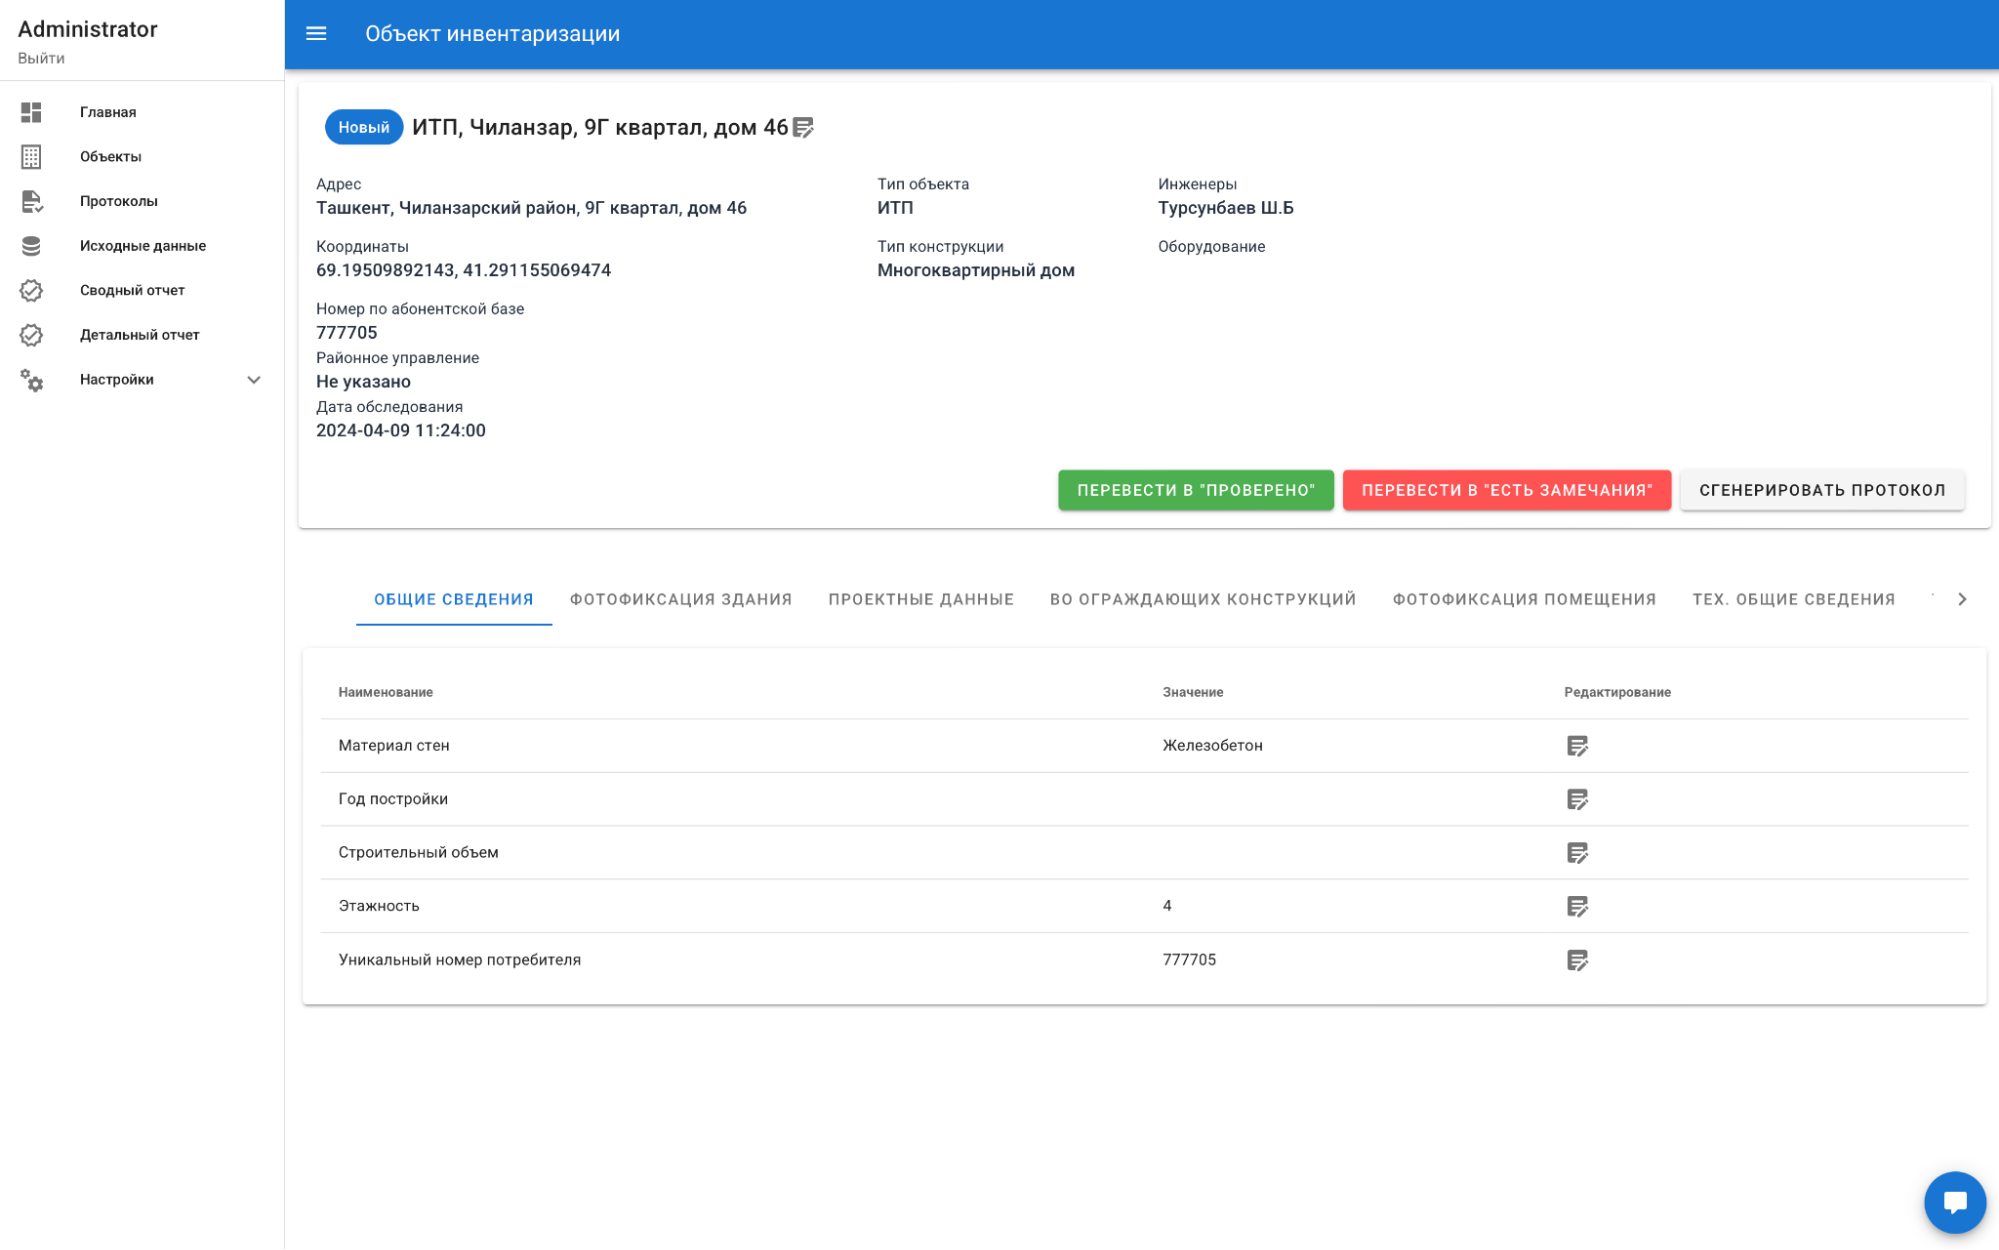Open the chat bubble widget
Image resolution: width=1999 pixels, height=1250 pixels.
(1955, 1202)
